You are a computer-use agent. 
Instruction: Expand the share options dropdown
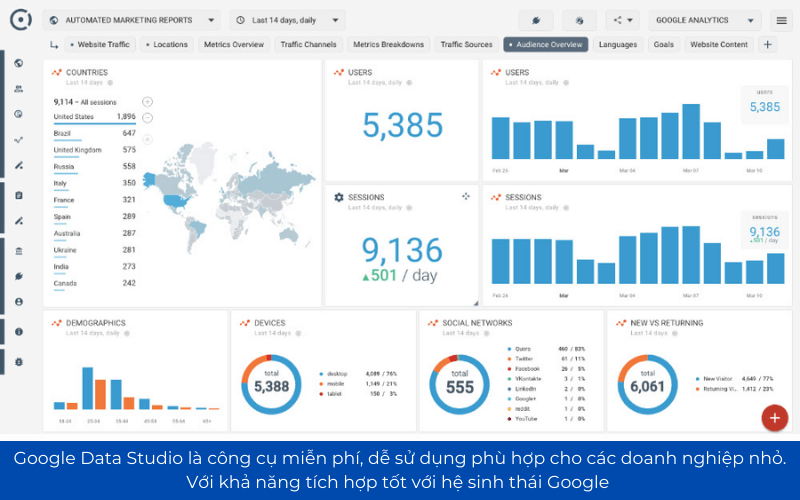(x=622, y=20)
